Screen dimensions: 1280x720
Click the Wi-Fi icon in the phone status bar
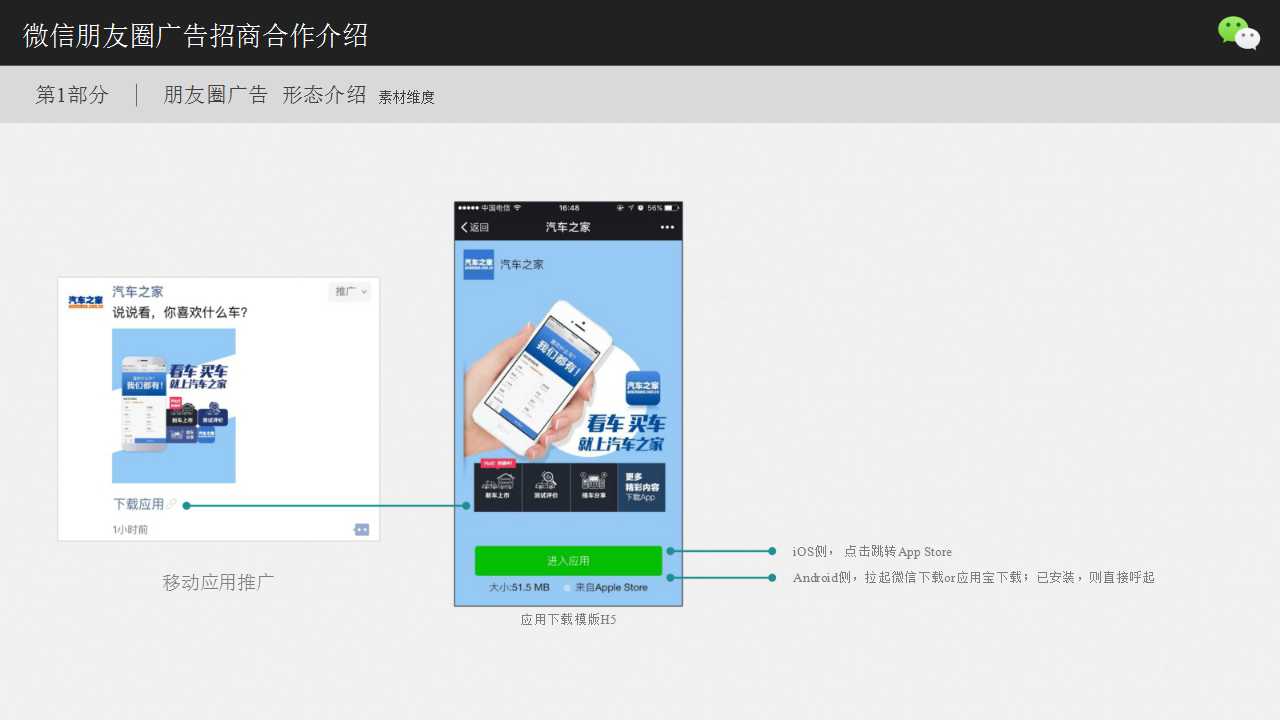pos(516,207)
